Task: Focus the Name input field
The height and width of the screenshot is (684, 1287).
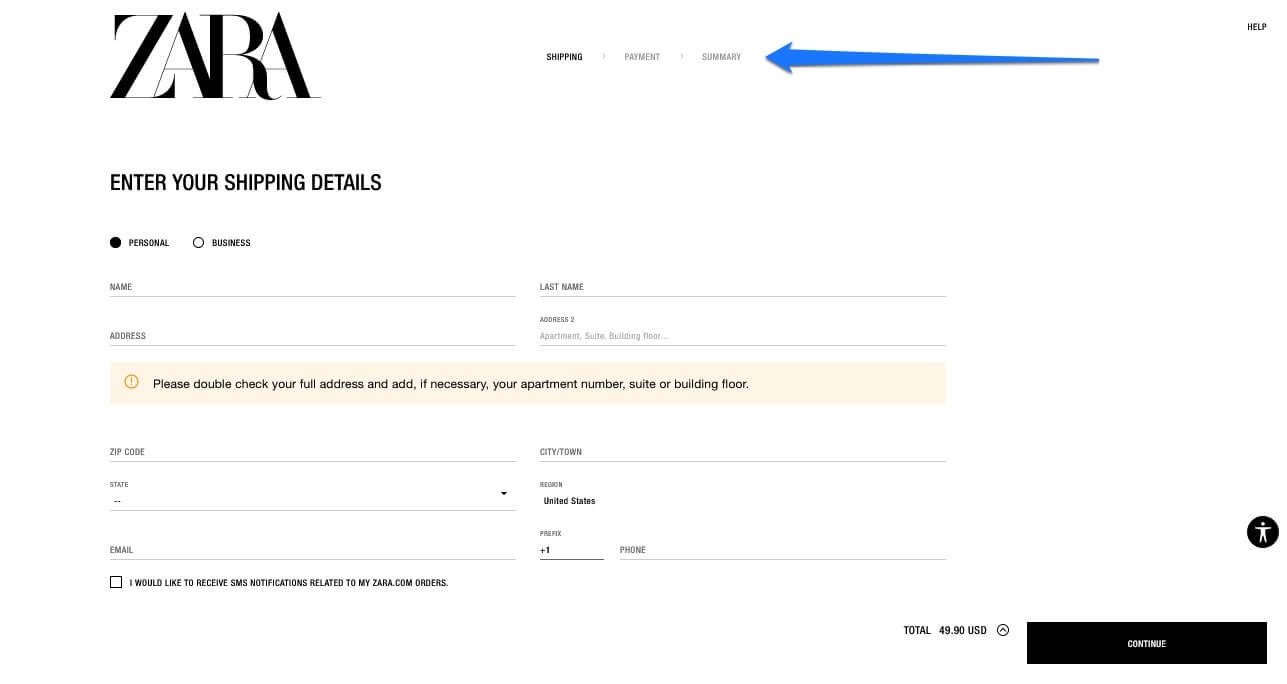Action: (x=313, y=287)
